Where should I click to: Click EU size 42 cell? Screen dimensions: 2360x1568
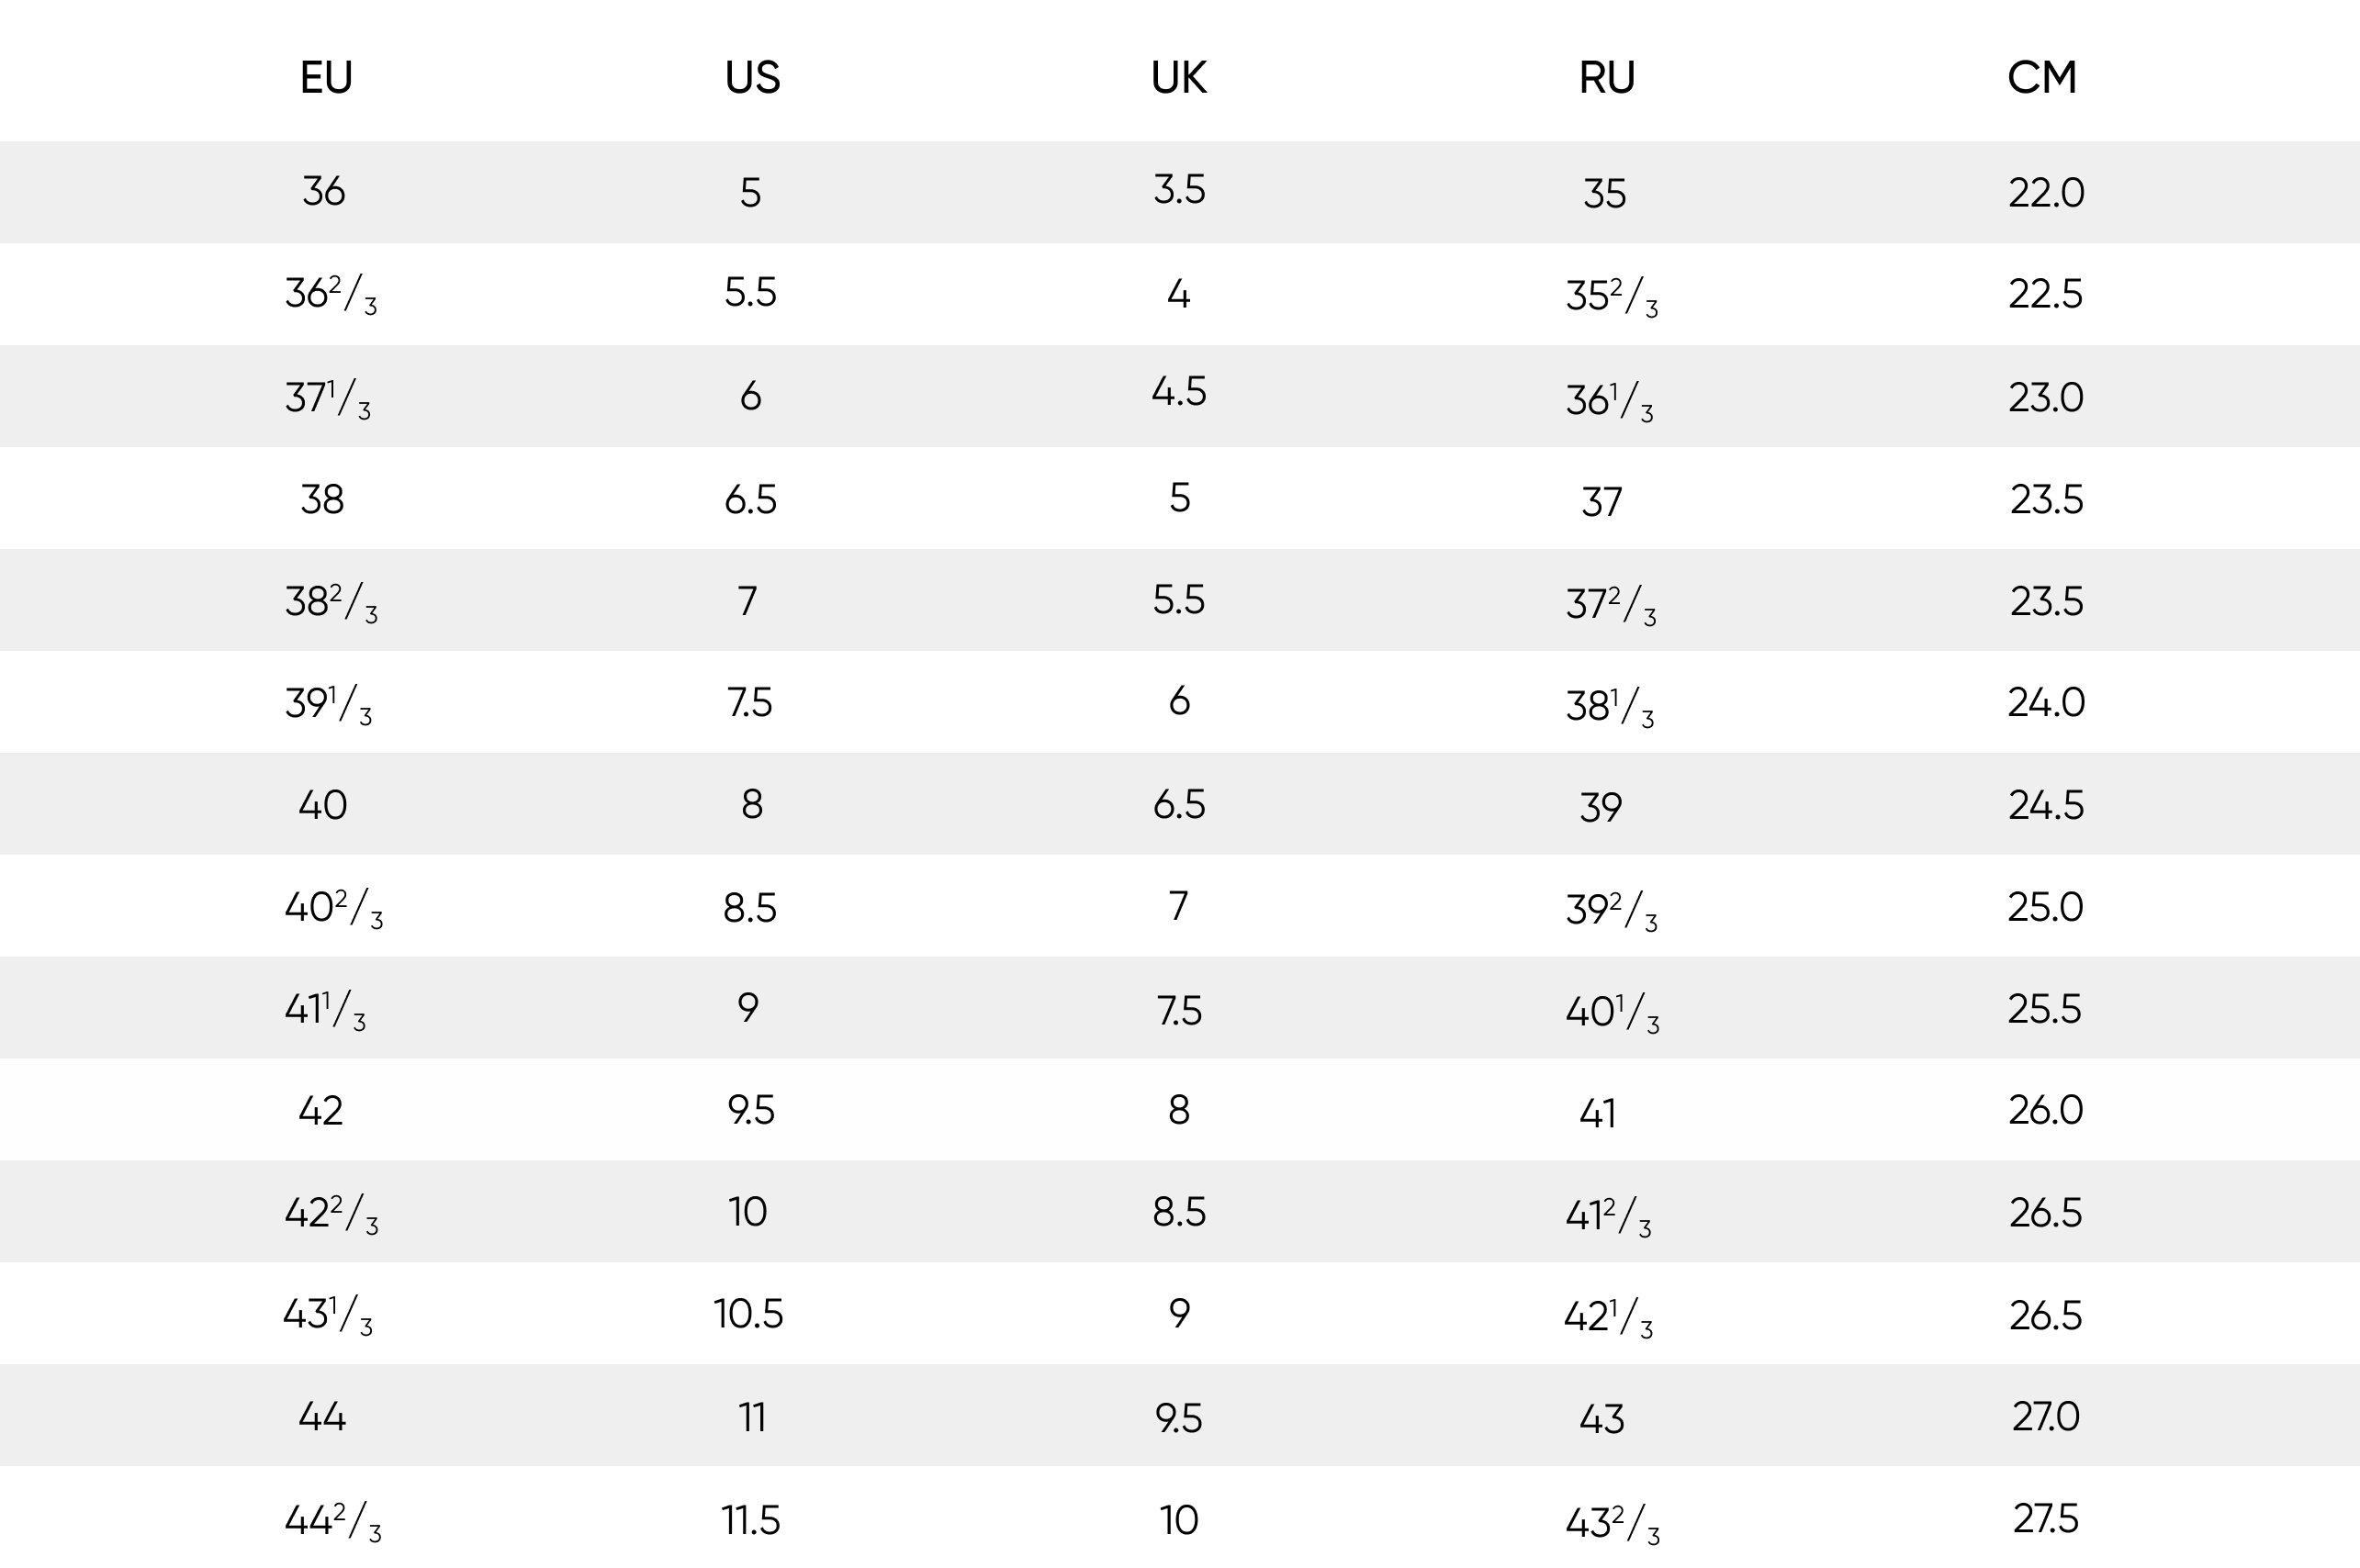[320, 1111]
